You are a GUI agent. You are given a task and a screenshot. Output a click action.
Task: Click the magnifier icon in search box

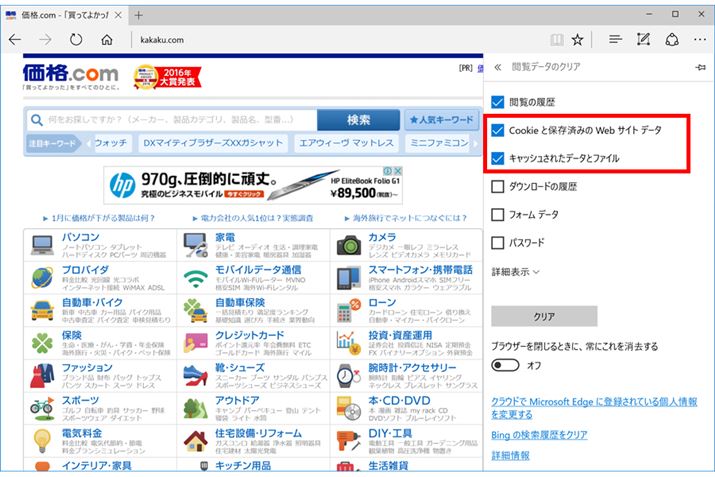[x=36, y=120]
